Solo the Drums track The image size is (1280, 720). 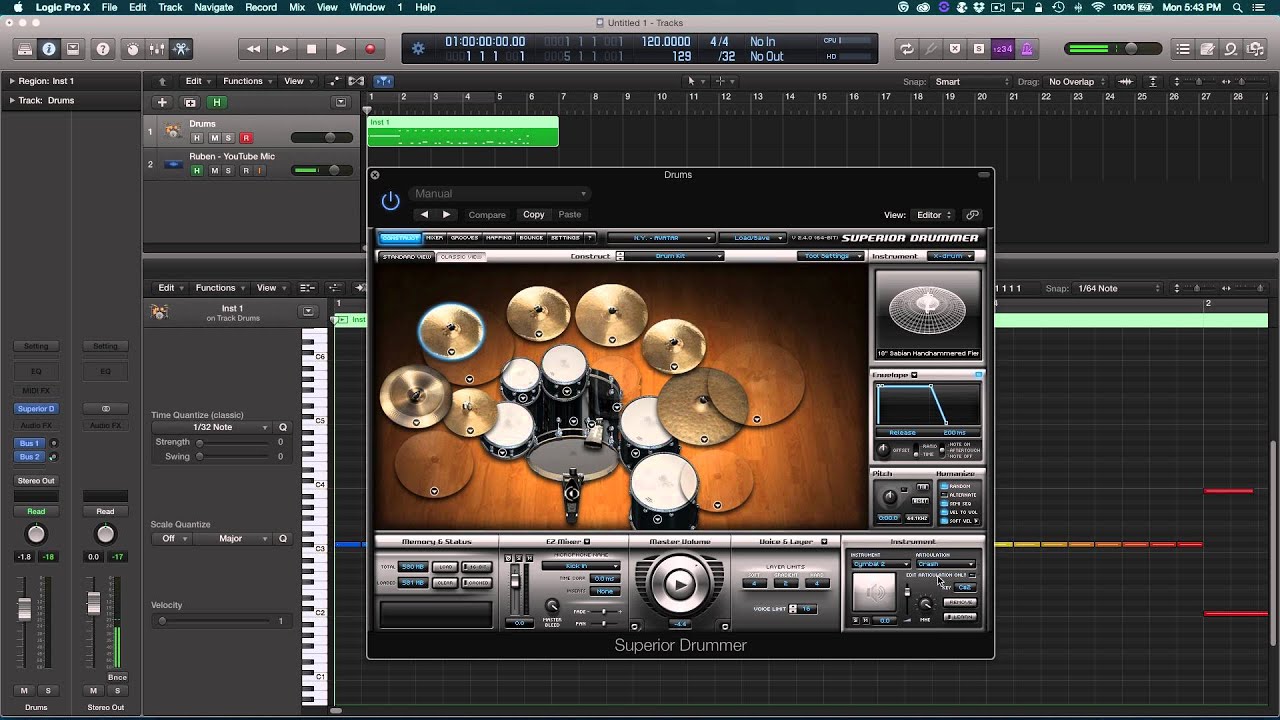[x=228, y=138]
